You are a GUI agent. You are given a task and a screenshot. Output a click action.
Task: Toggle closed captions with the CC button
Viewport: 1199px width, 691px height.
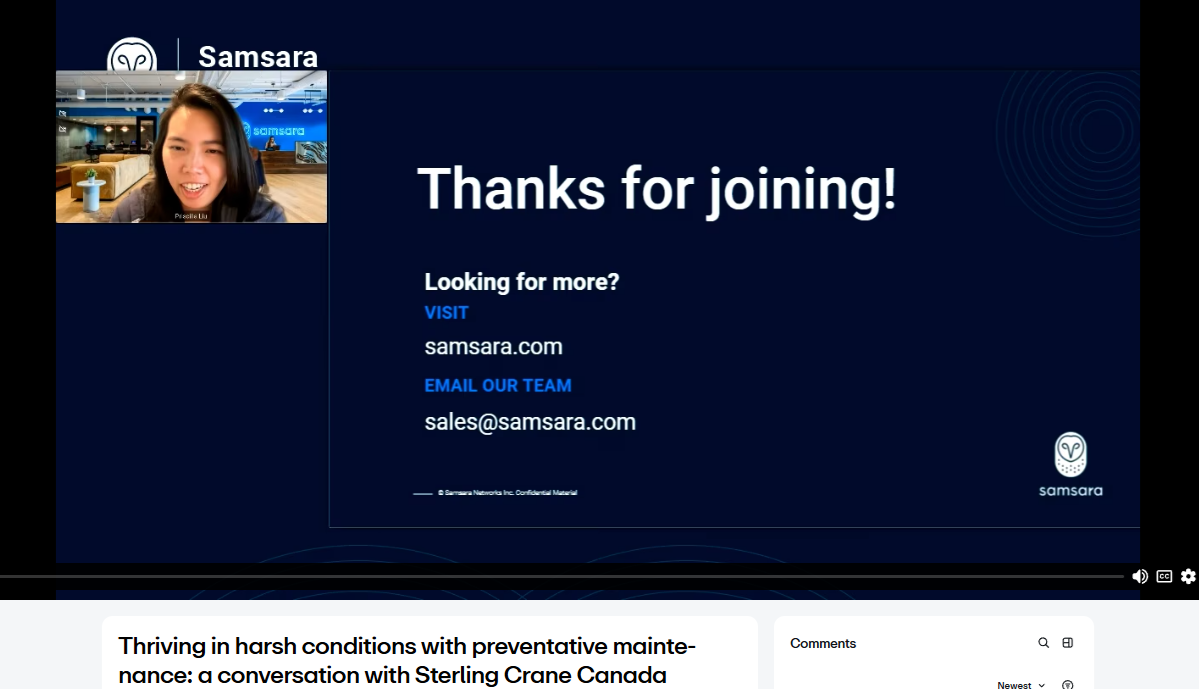pos(1164,576)
